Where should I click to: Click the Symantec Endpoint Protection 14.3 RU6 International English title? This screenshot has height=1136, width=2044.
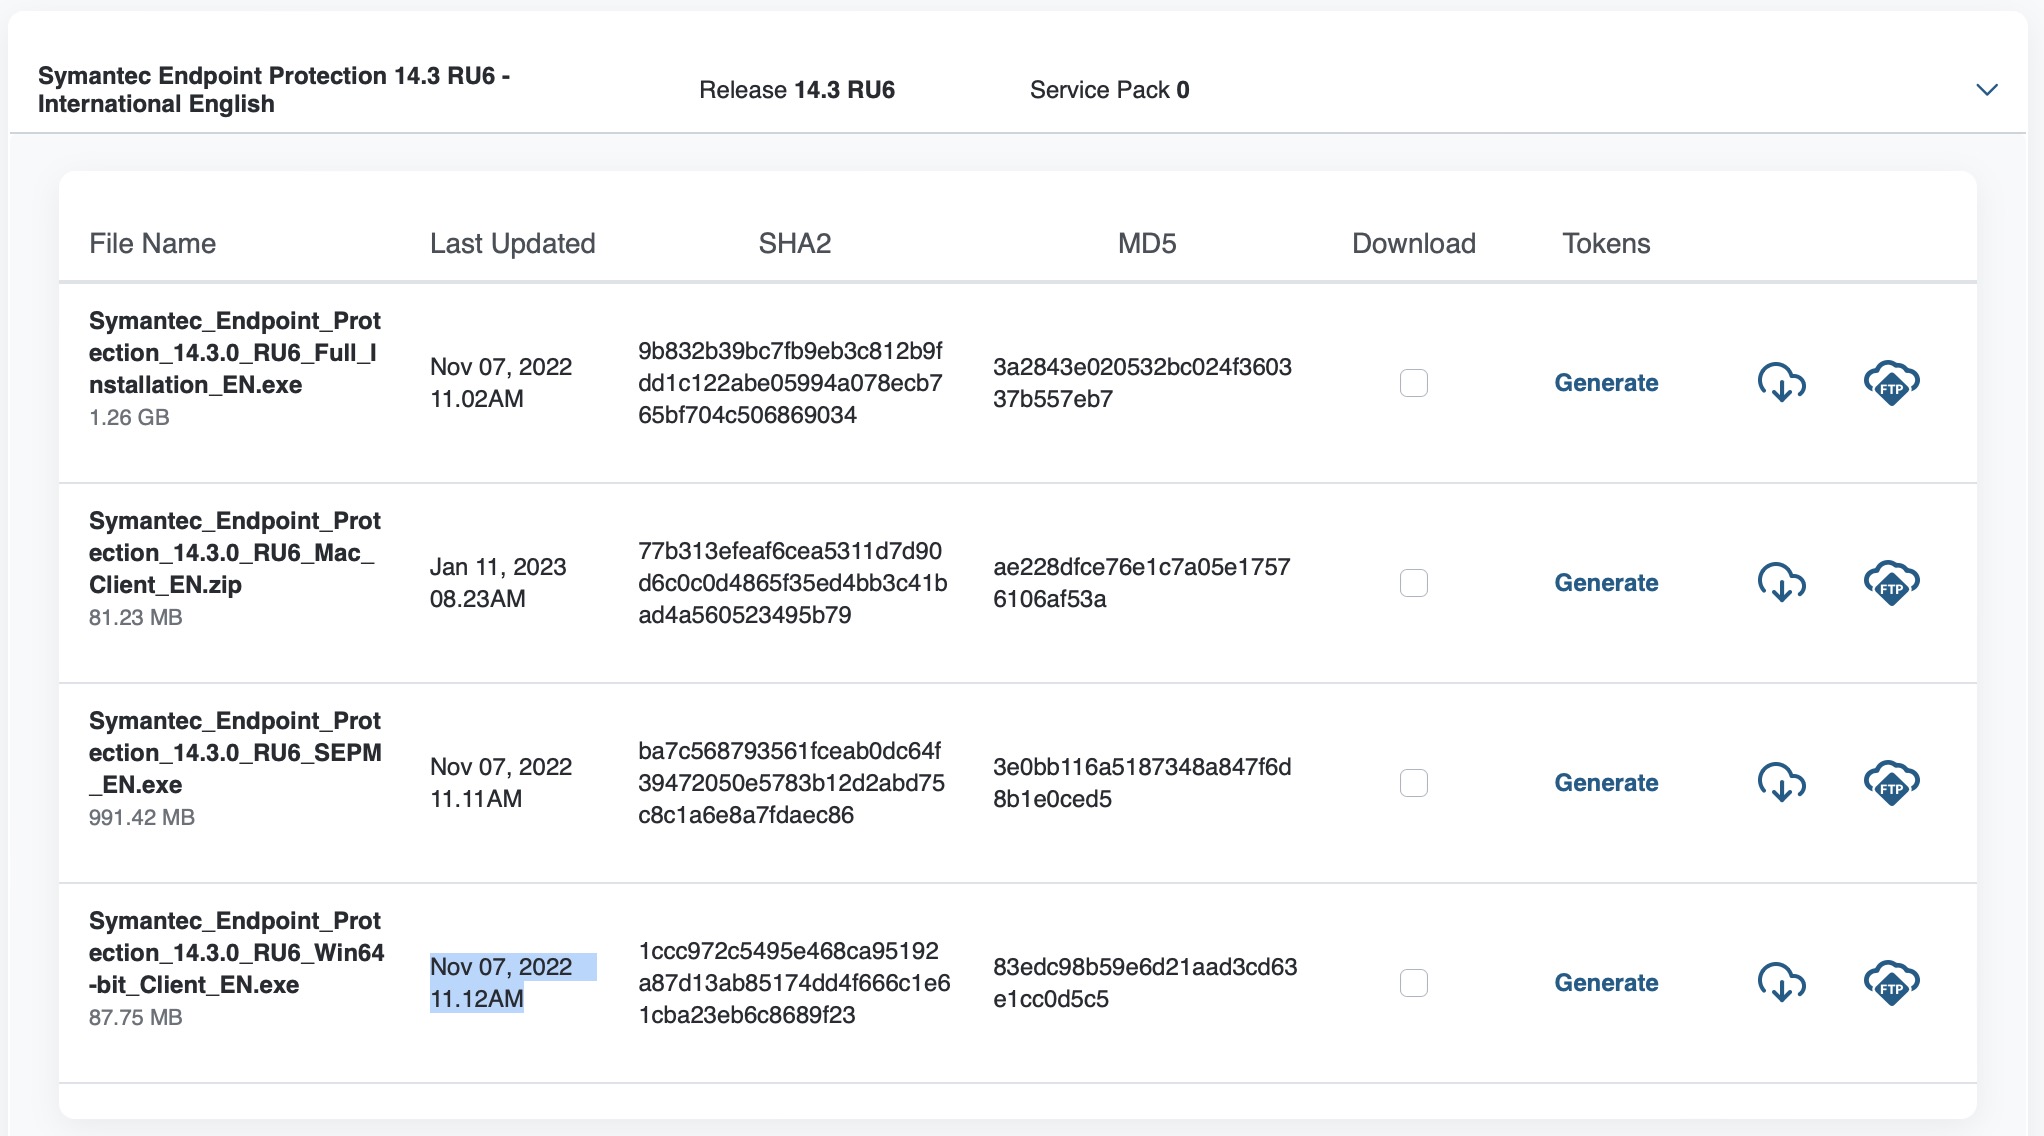(274, 90)
